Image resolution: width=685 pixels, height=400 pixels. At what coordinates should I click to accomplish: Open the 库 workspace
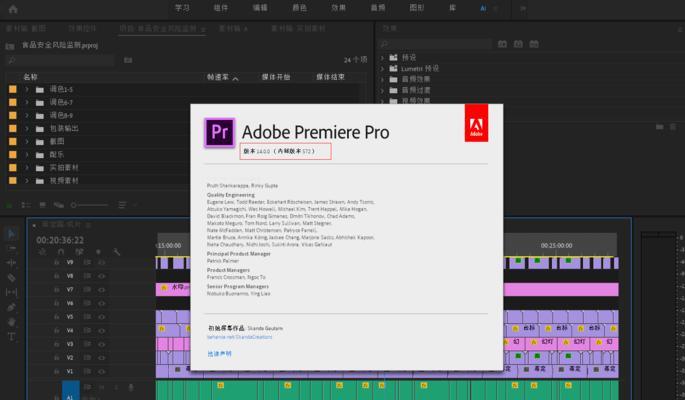coord(453,8)
